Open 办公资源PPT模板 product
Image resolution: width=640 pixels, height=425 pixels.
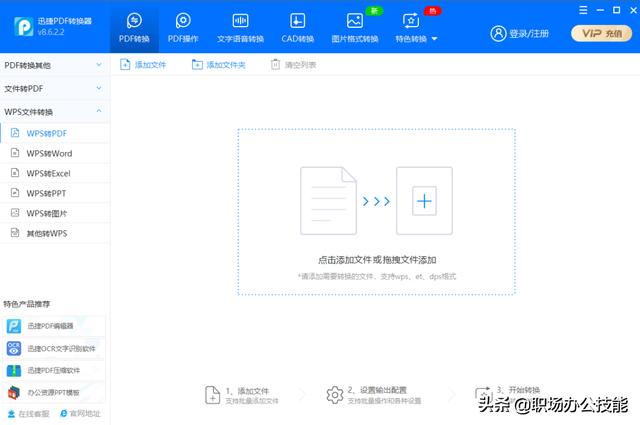53,392
